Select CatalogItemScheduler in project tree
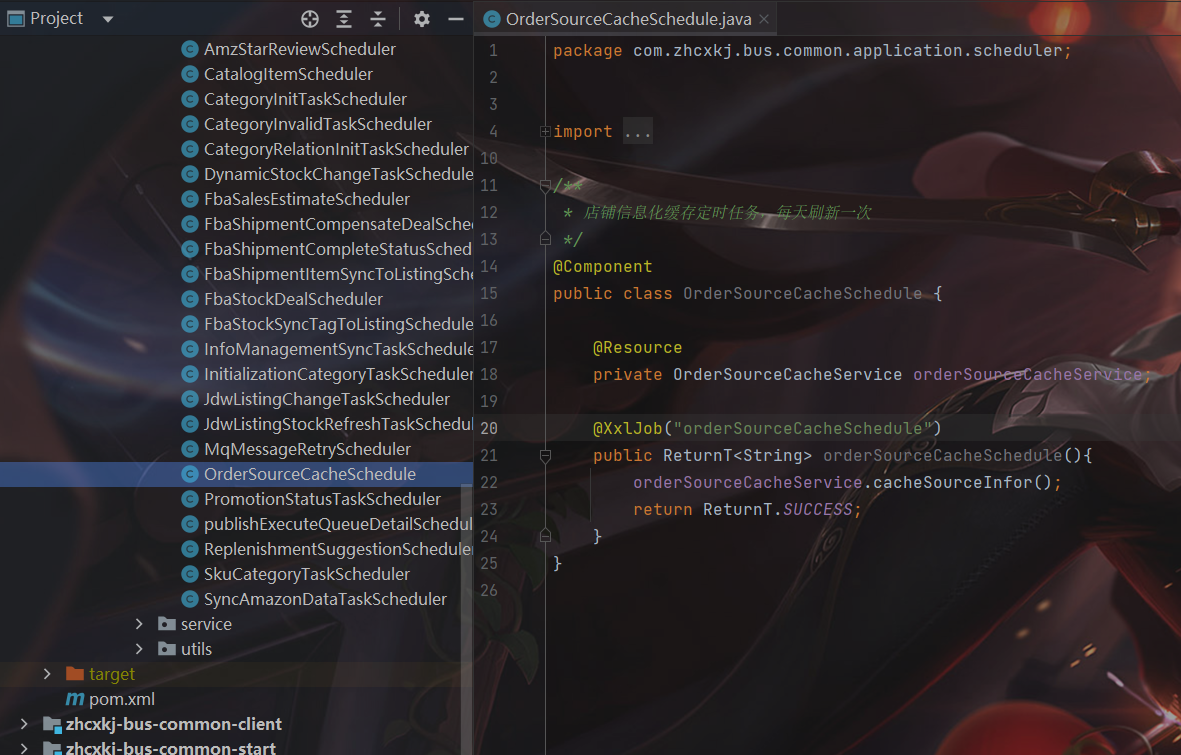This screenshot has width=1181, height=755. point(288,74)
